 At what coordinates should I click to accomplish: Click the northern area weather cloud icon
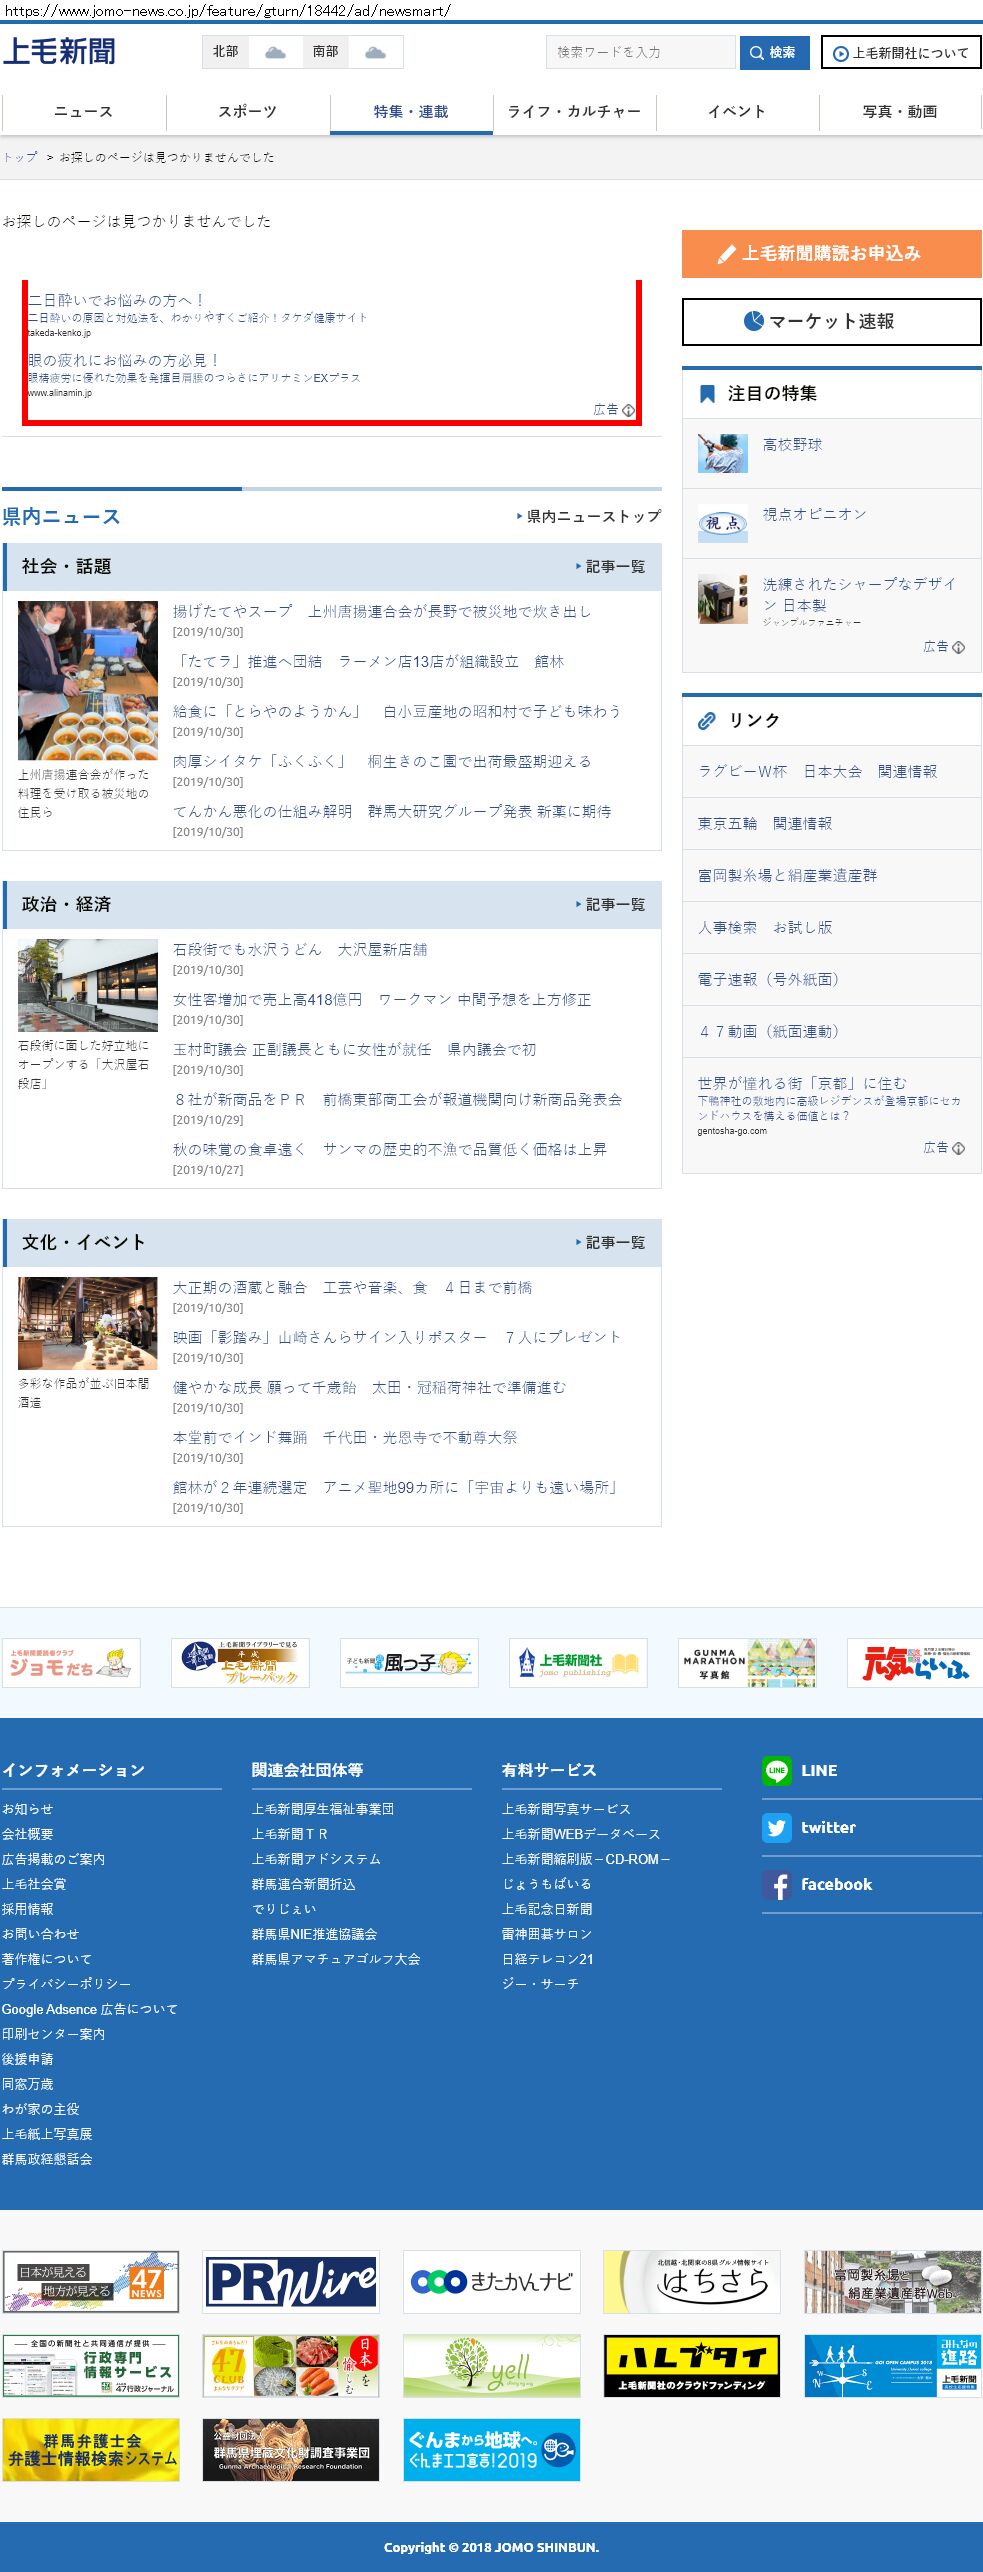[275, 52]
